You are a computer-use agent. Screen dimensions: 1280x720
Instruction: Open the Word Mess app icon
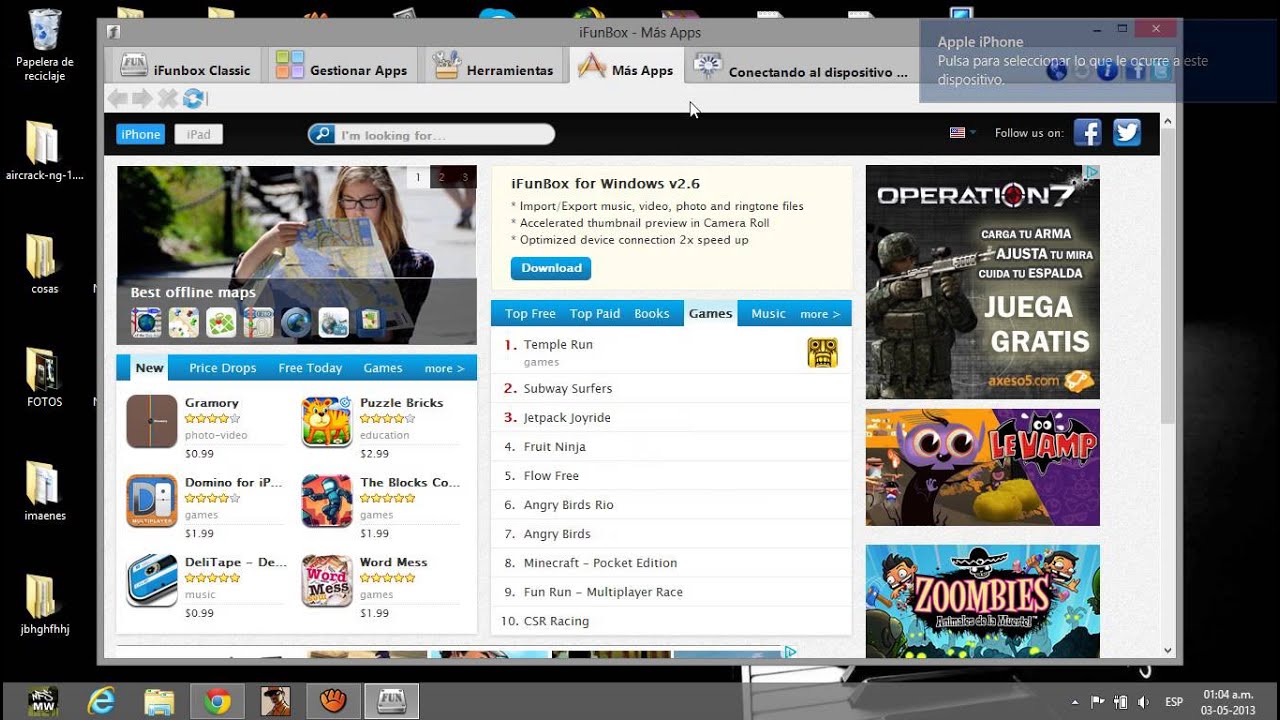coord(327,581)
